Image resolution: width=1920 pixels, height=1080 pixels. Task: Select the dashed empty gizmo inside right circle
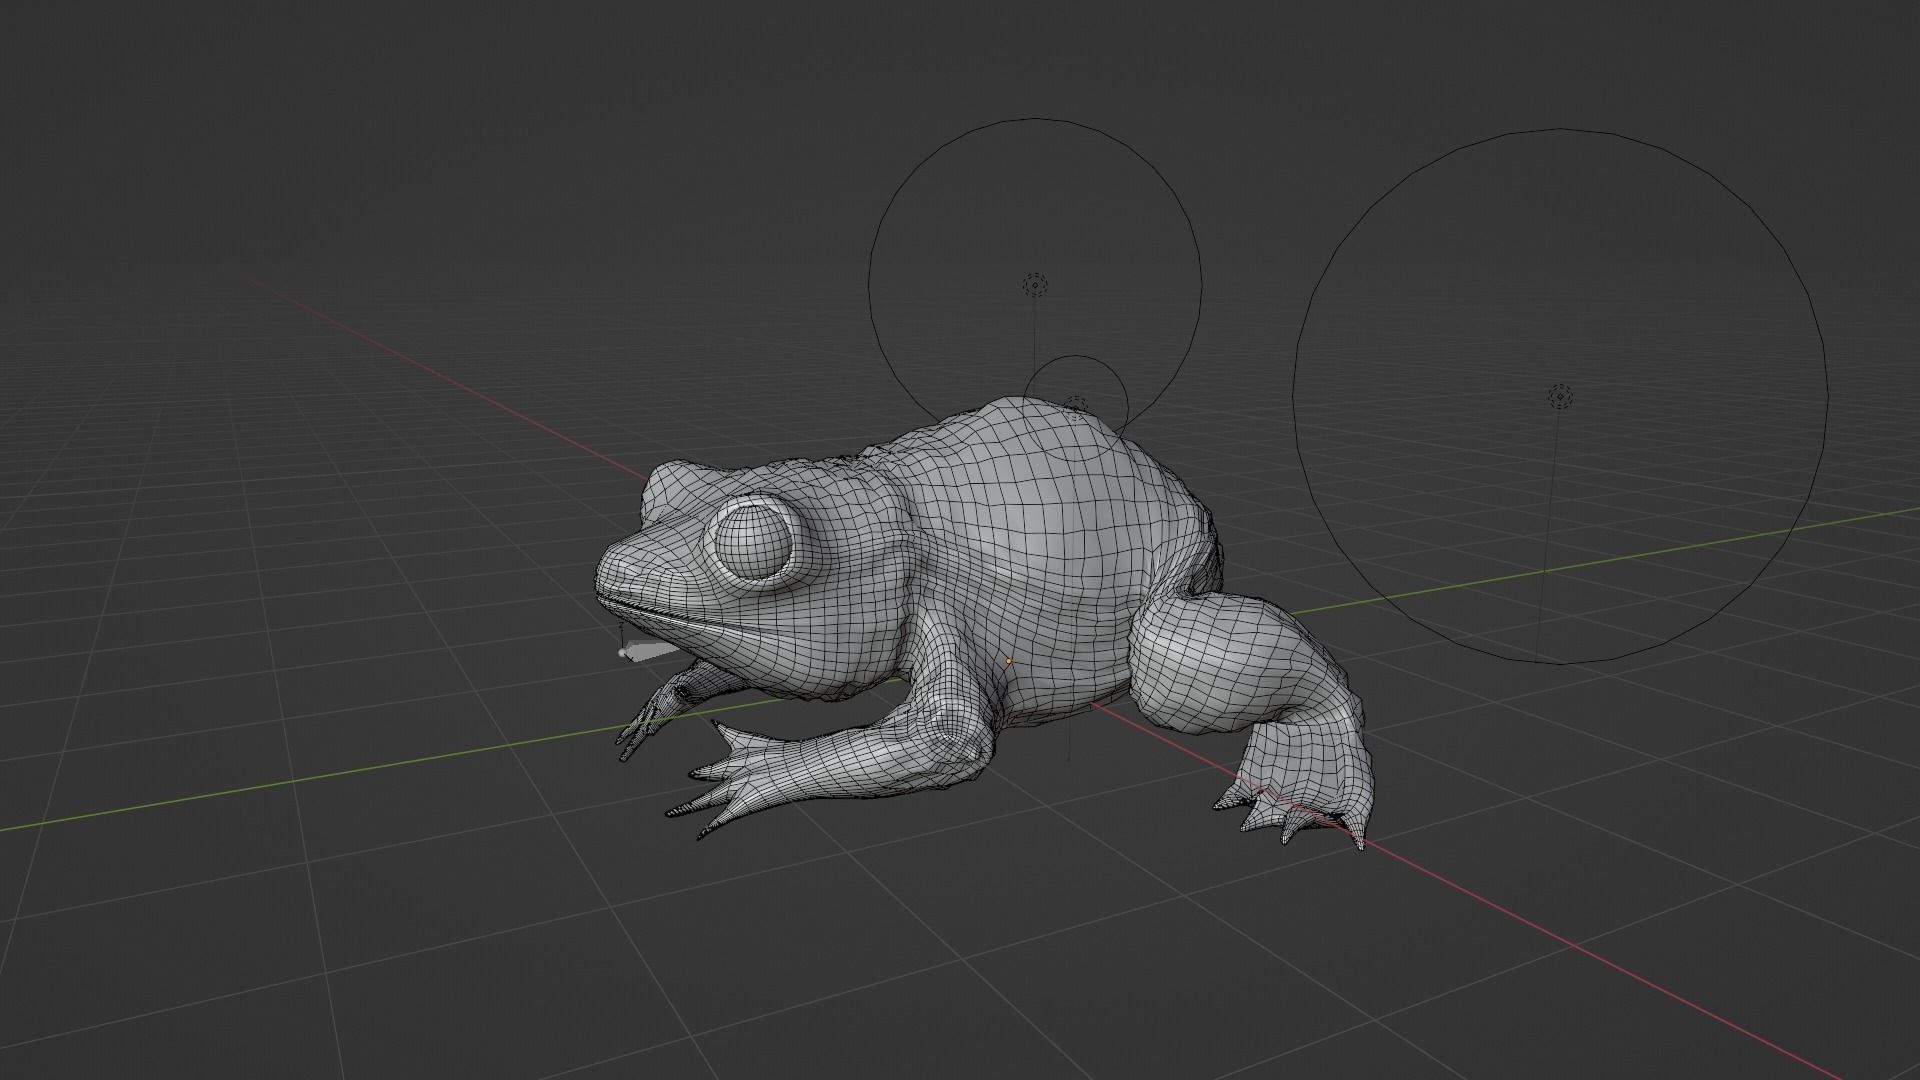click(x=1558, y=398)
